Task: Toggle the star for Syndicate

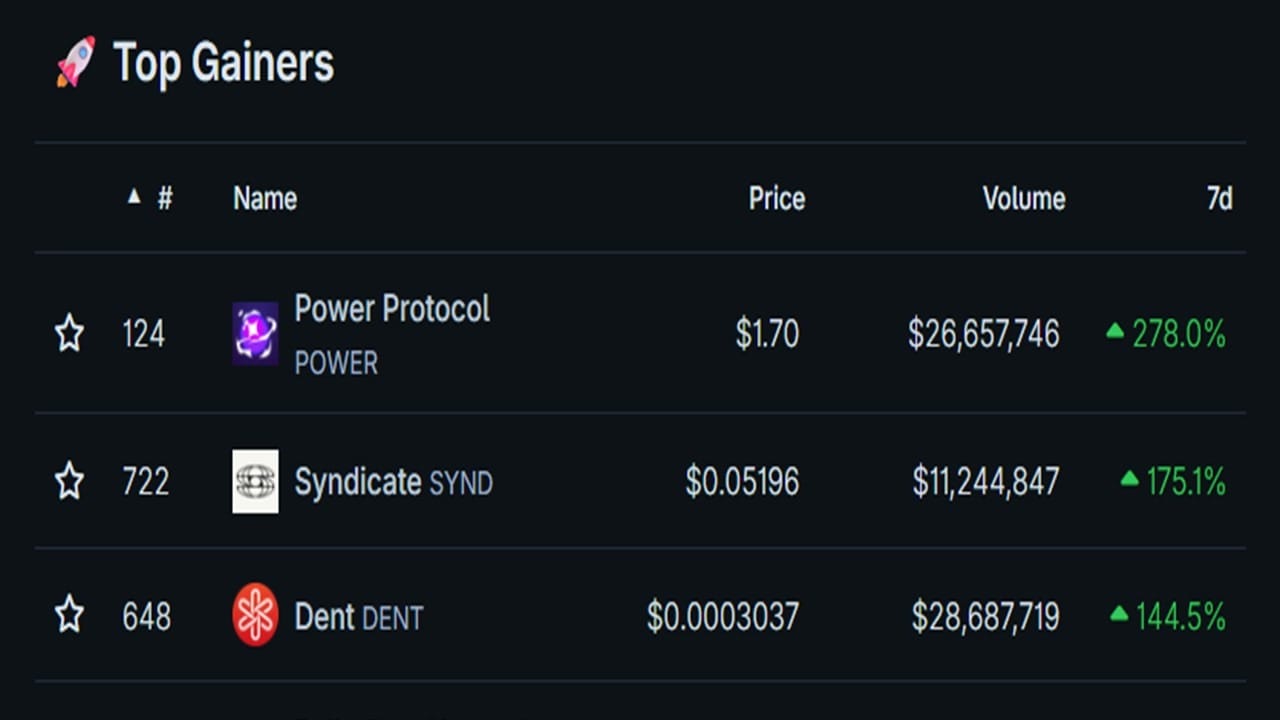Action: click(69, 482)
